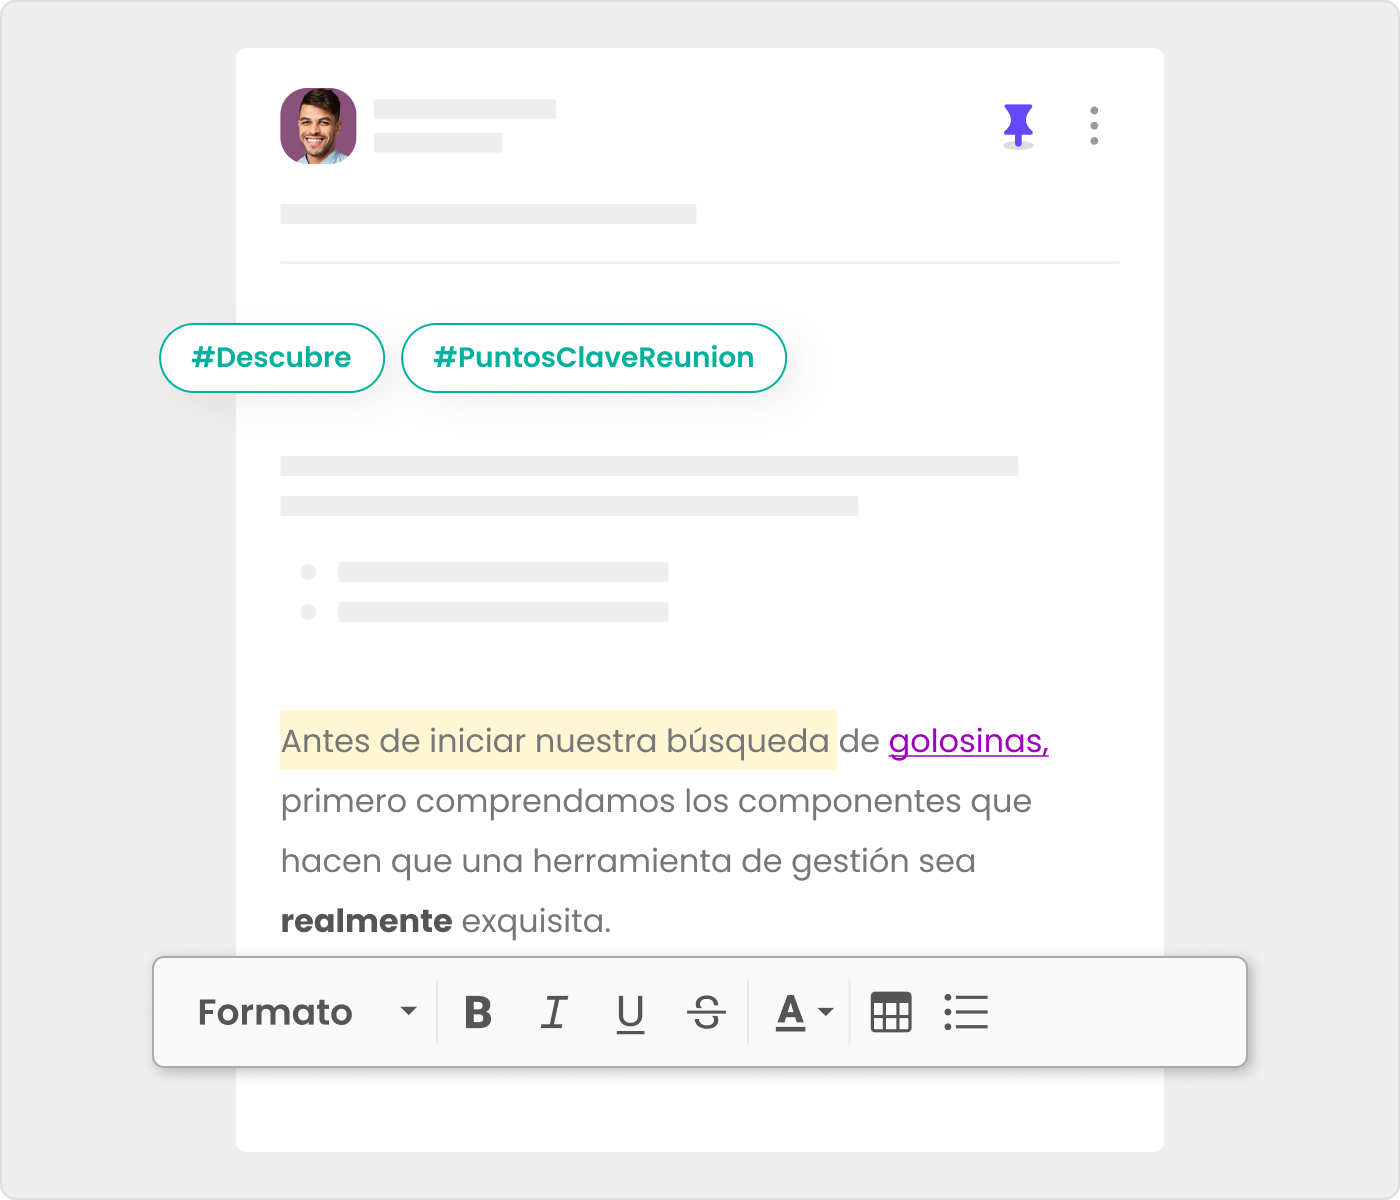Screen dimensions: 1400x1200
Task: Click the author name placeholder beside avatar
Action: [464, 110]
